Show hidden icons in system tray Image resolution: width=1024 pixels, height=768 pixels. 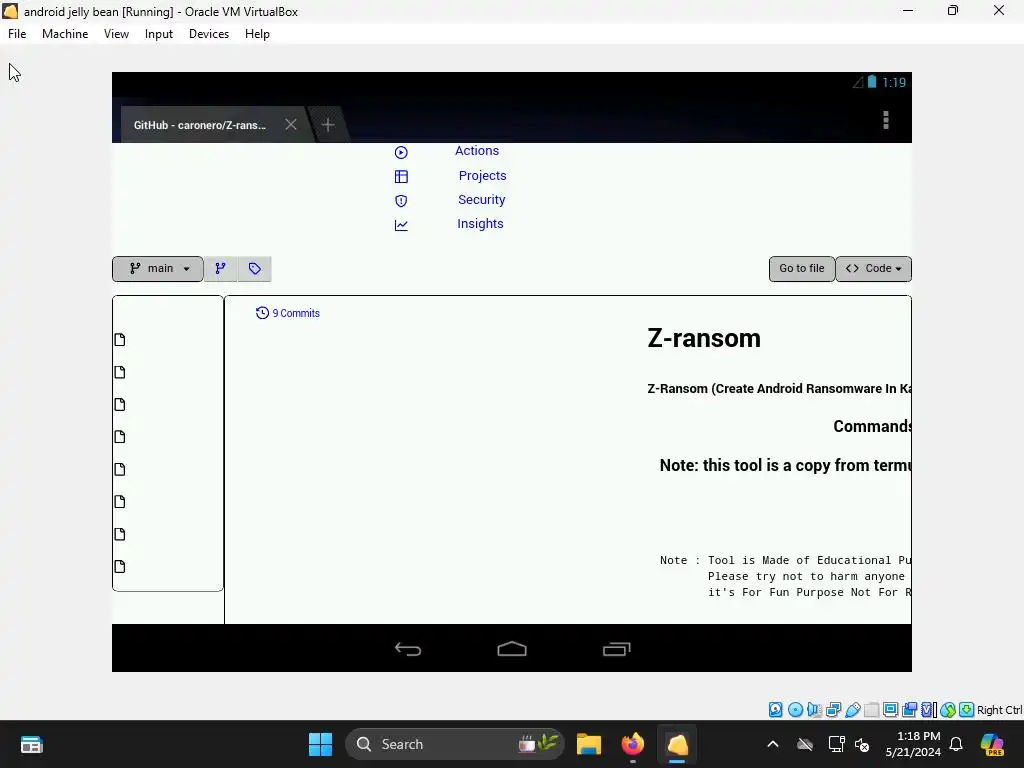click(773, 744)
